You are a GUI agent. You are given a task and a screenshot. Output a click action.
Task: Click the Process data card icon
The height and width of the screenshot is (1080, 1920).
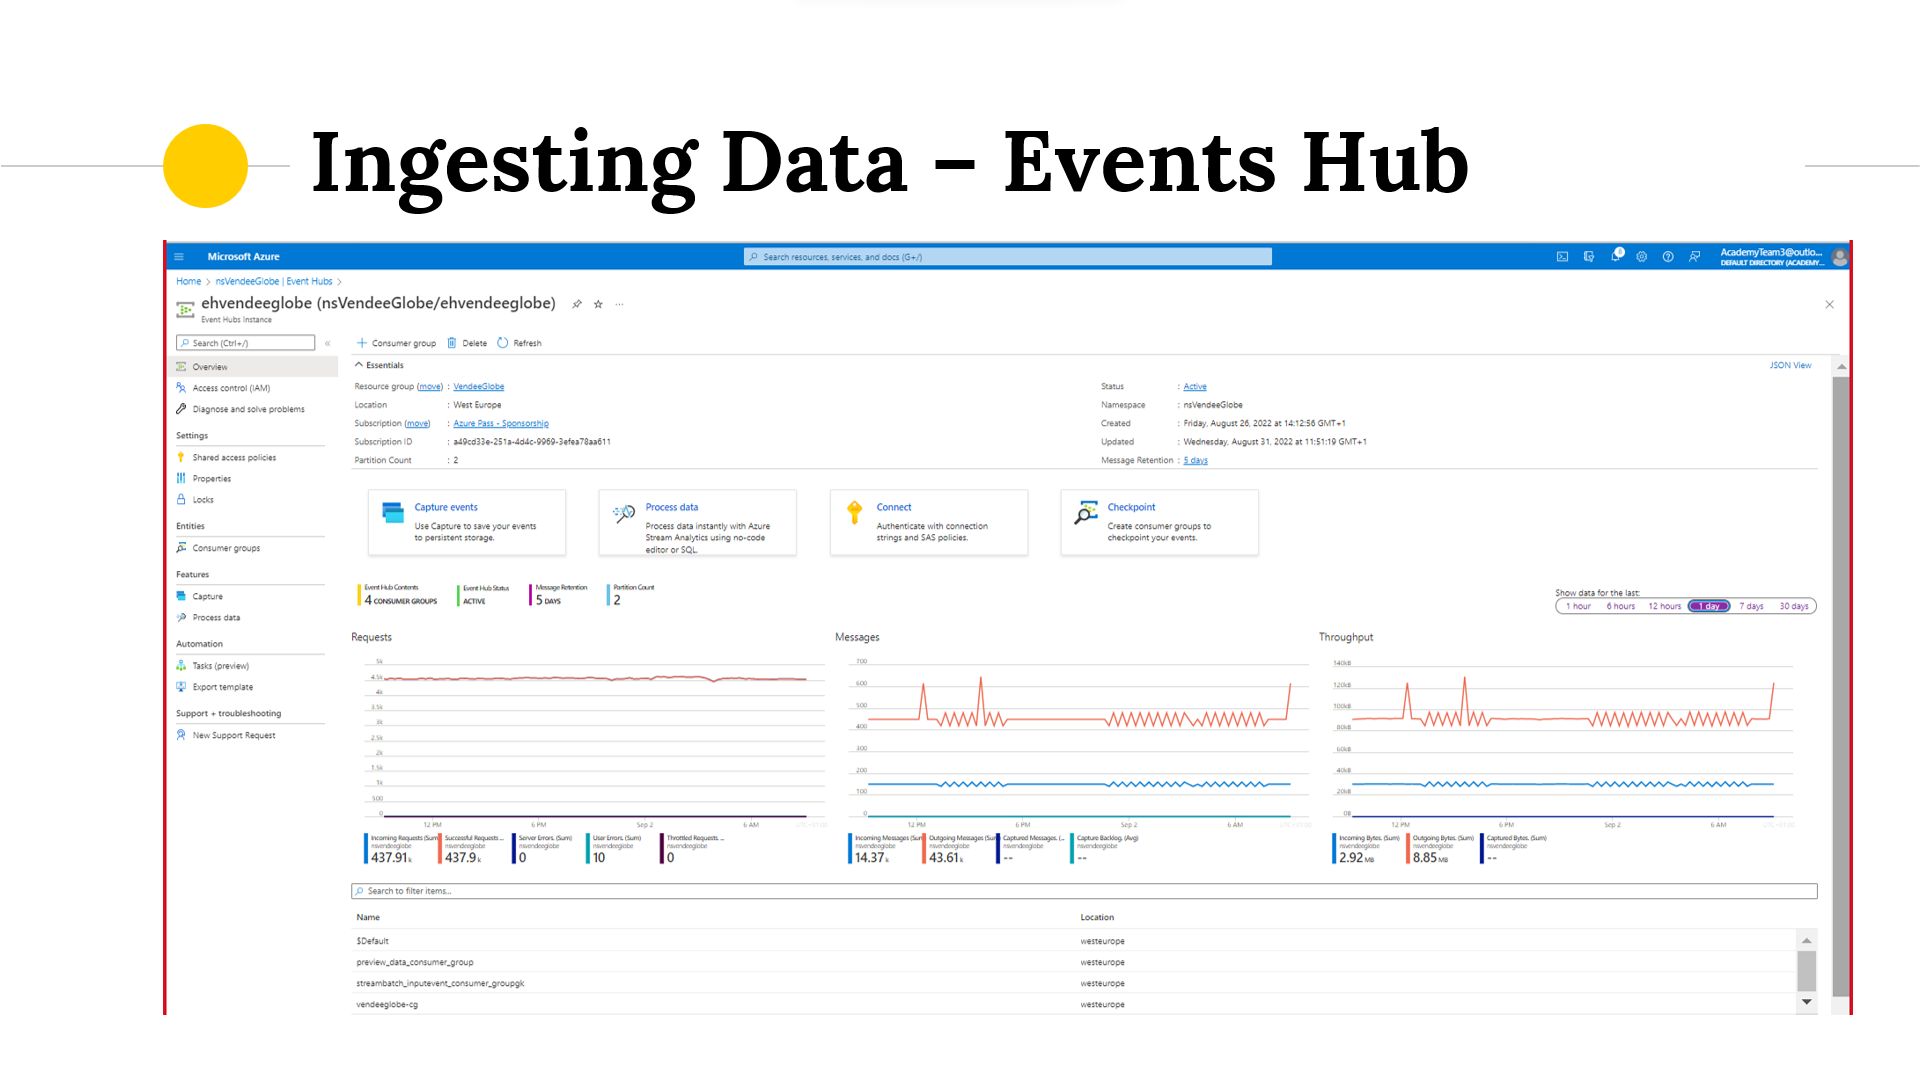pos(624,513)
